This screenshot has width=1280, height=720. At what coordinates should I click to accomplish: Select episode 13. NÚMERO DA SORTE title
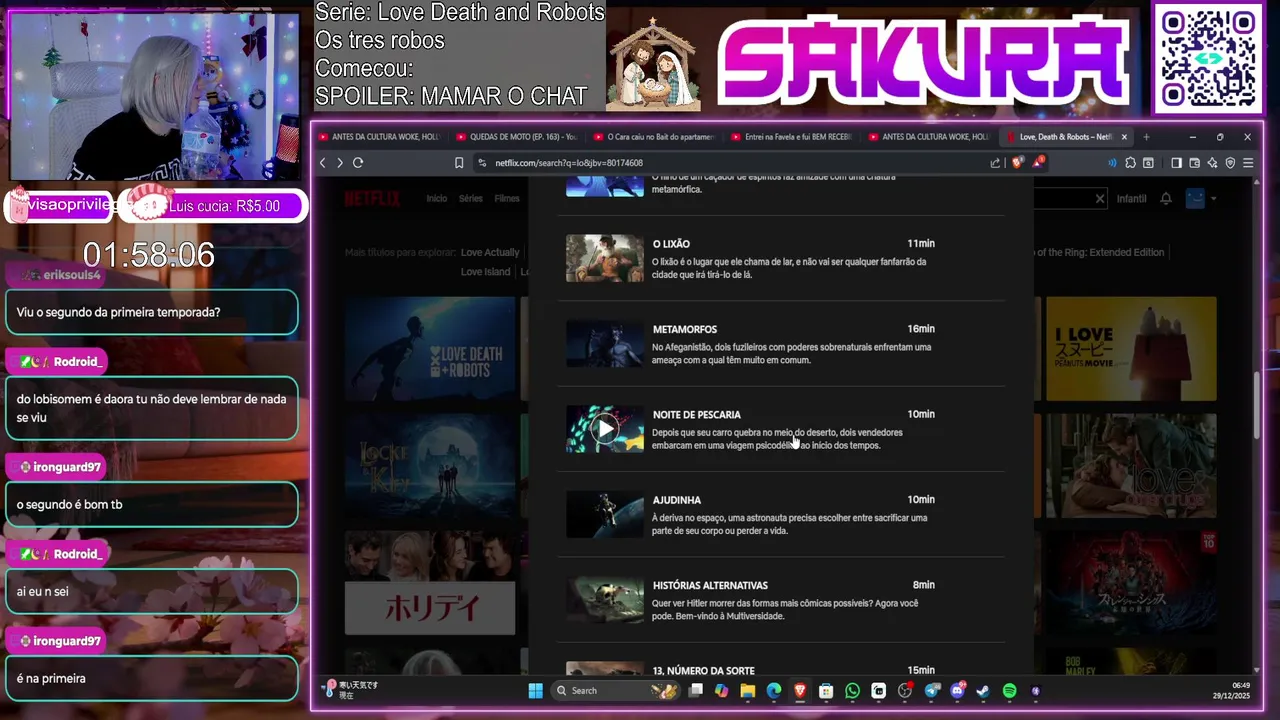point(704,670)
